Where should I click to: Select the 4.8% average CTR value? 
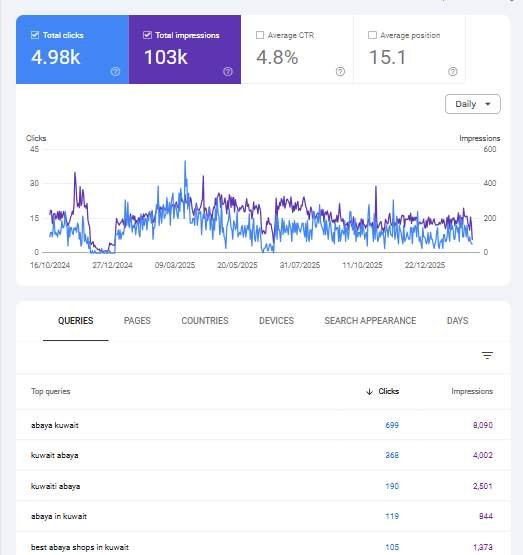[277, 57]
